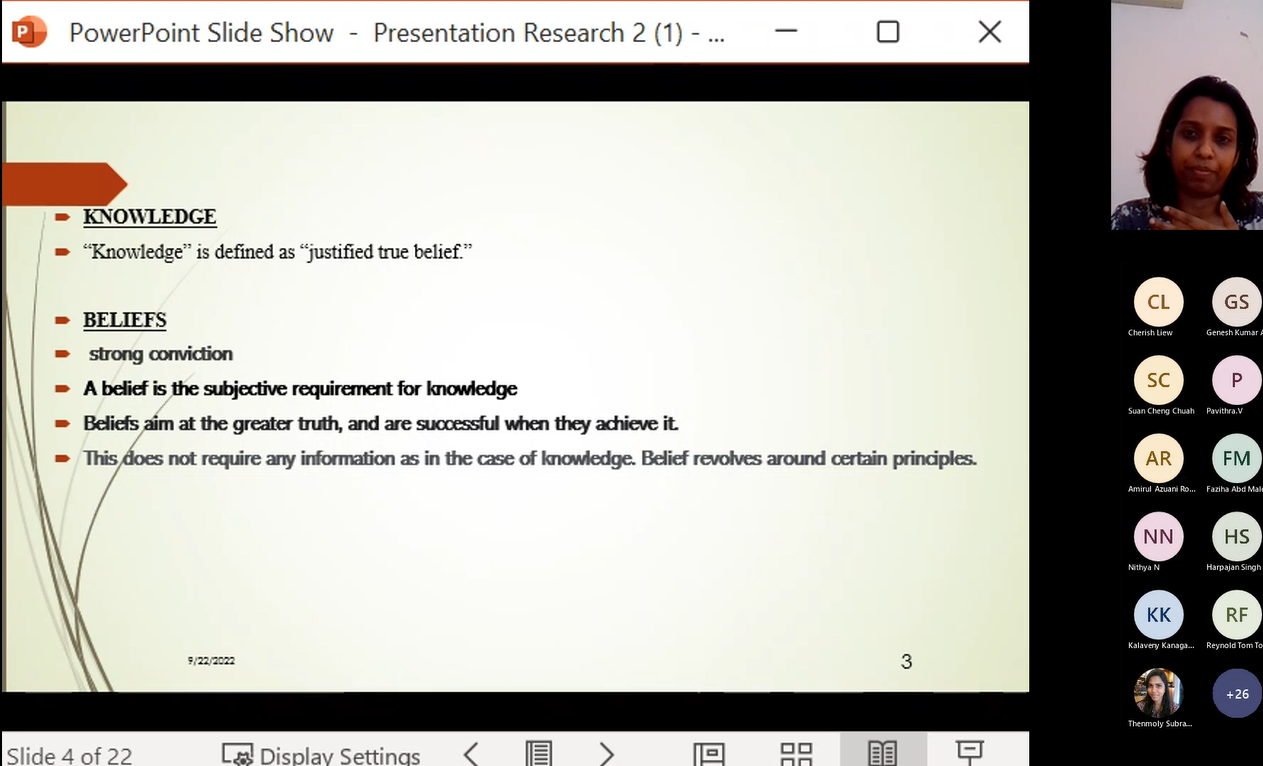The image size is (1263, 766).
Task: Click the PowerPoint logo in title bar
Action: [x=30, y=32]
